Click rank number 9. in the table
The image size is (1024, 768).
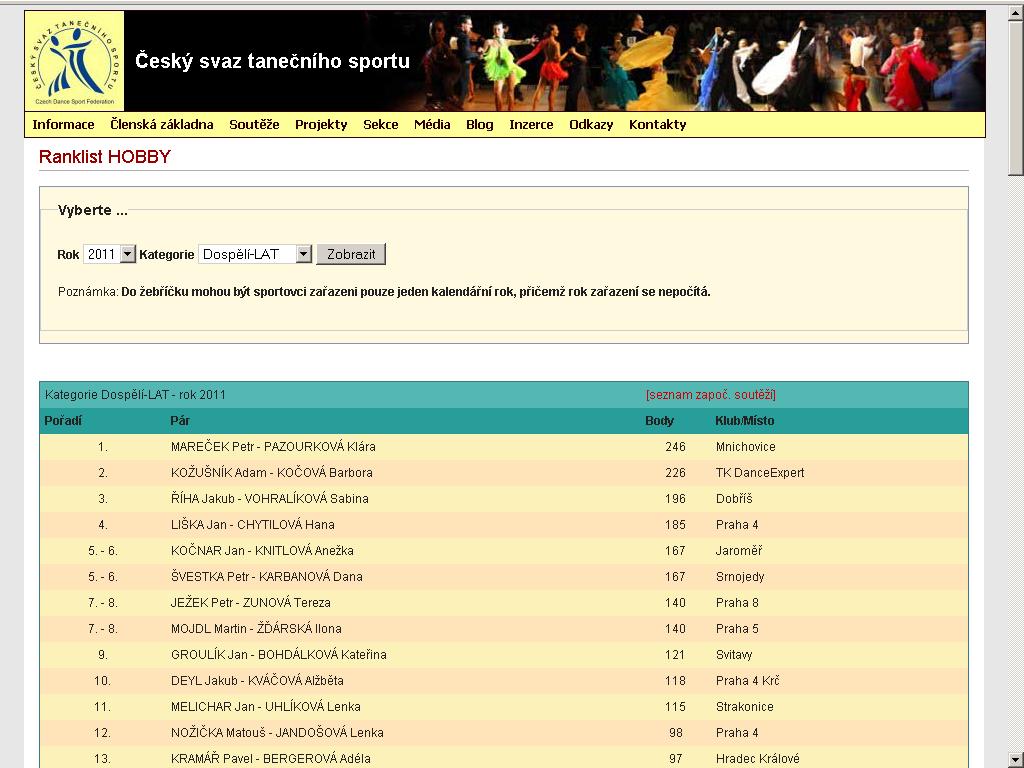click(x=103, y=654)
